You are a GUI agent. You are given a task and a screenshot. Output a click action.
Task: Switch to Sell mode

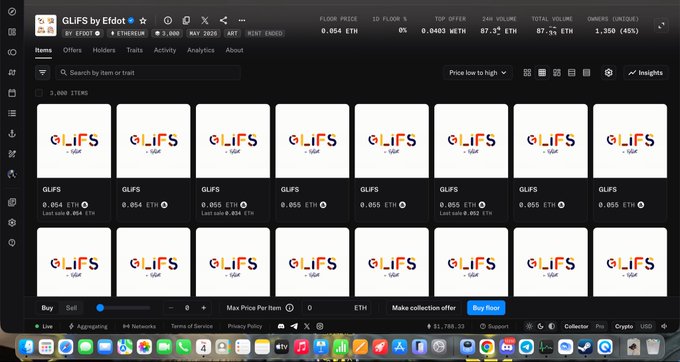pyautogui.click(x=71, y=308)
